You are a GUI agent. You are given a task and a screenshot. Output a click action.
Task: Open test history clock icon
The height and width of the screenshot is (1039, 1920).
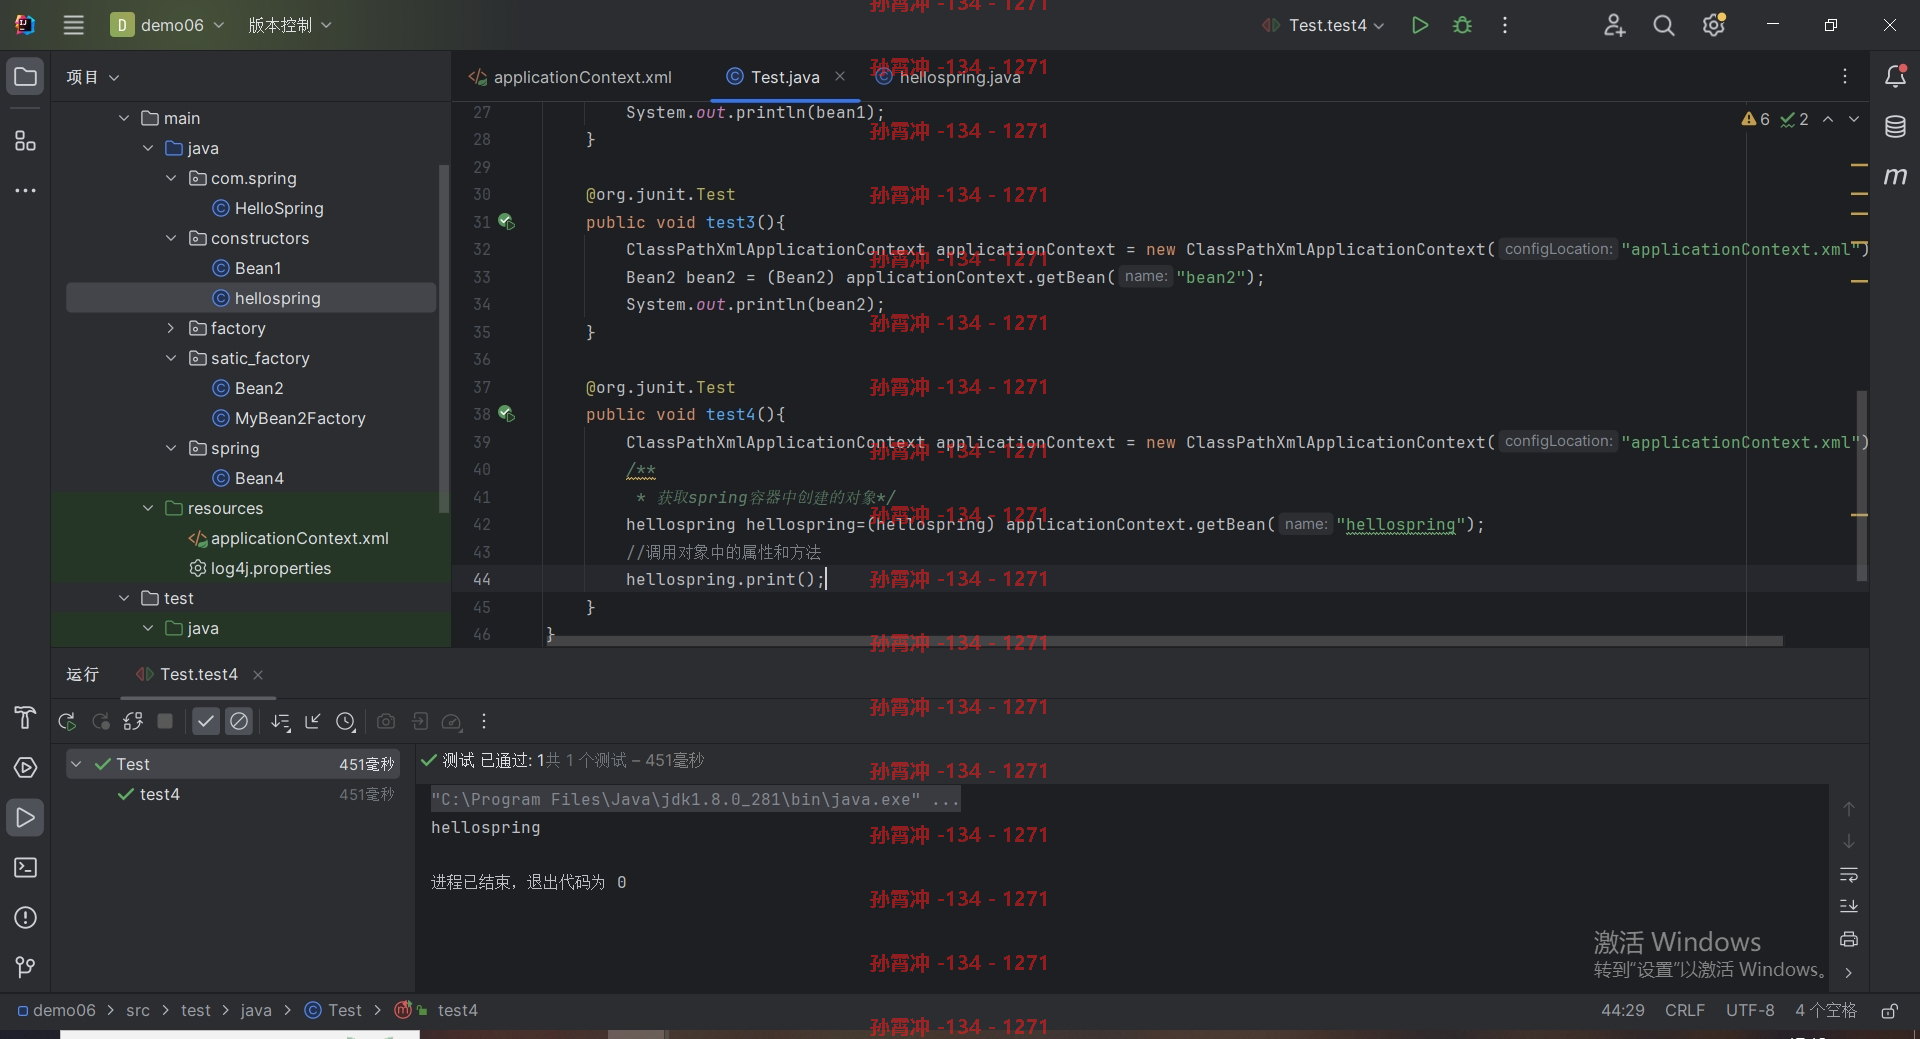click(346, 721)
